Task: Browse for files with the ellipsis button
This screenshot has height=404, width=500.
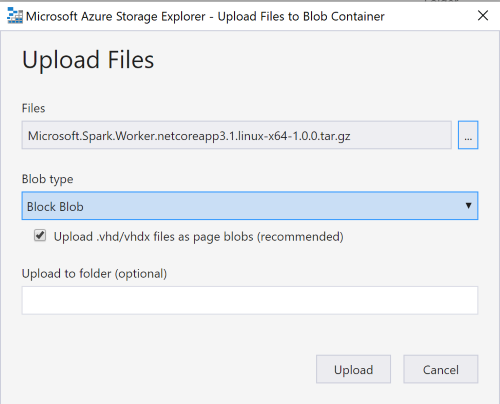Action: (468, 135)
